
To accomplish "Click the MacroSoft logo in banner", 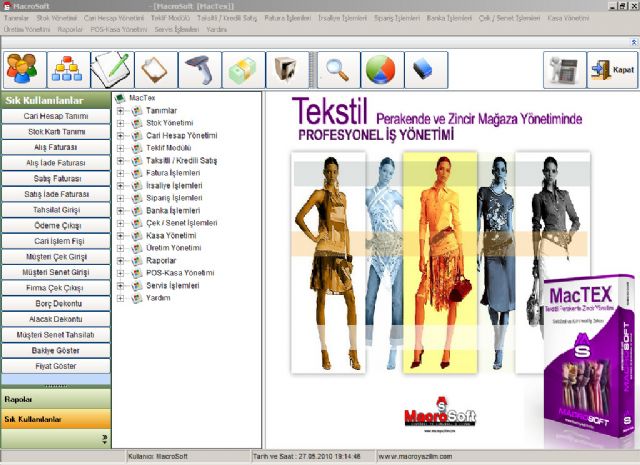I will 440,412.
